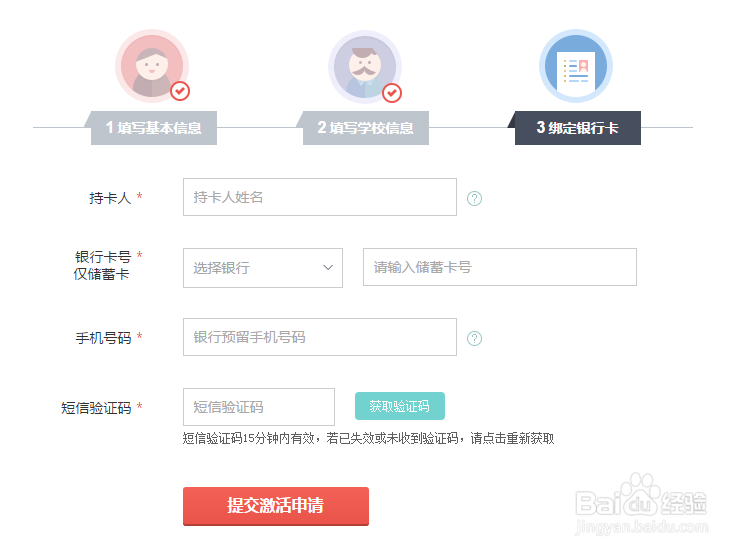This screenshot has height=553, width=750.
Task: Select step tab 3 绑定银行卡
Action: (577, 128)
